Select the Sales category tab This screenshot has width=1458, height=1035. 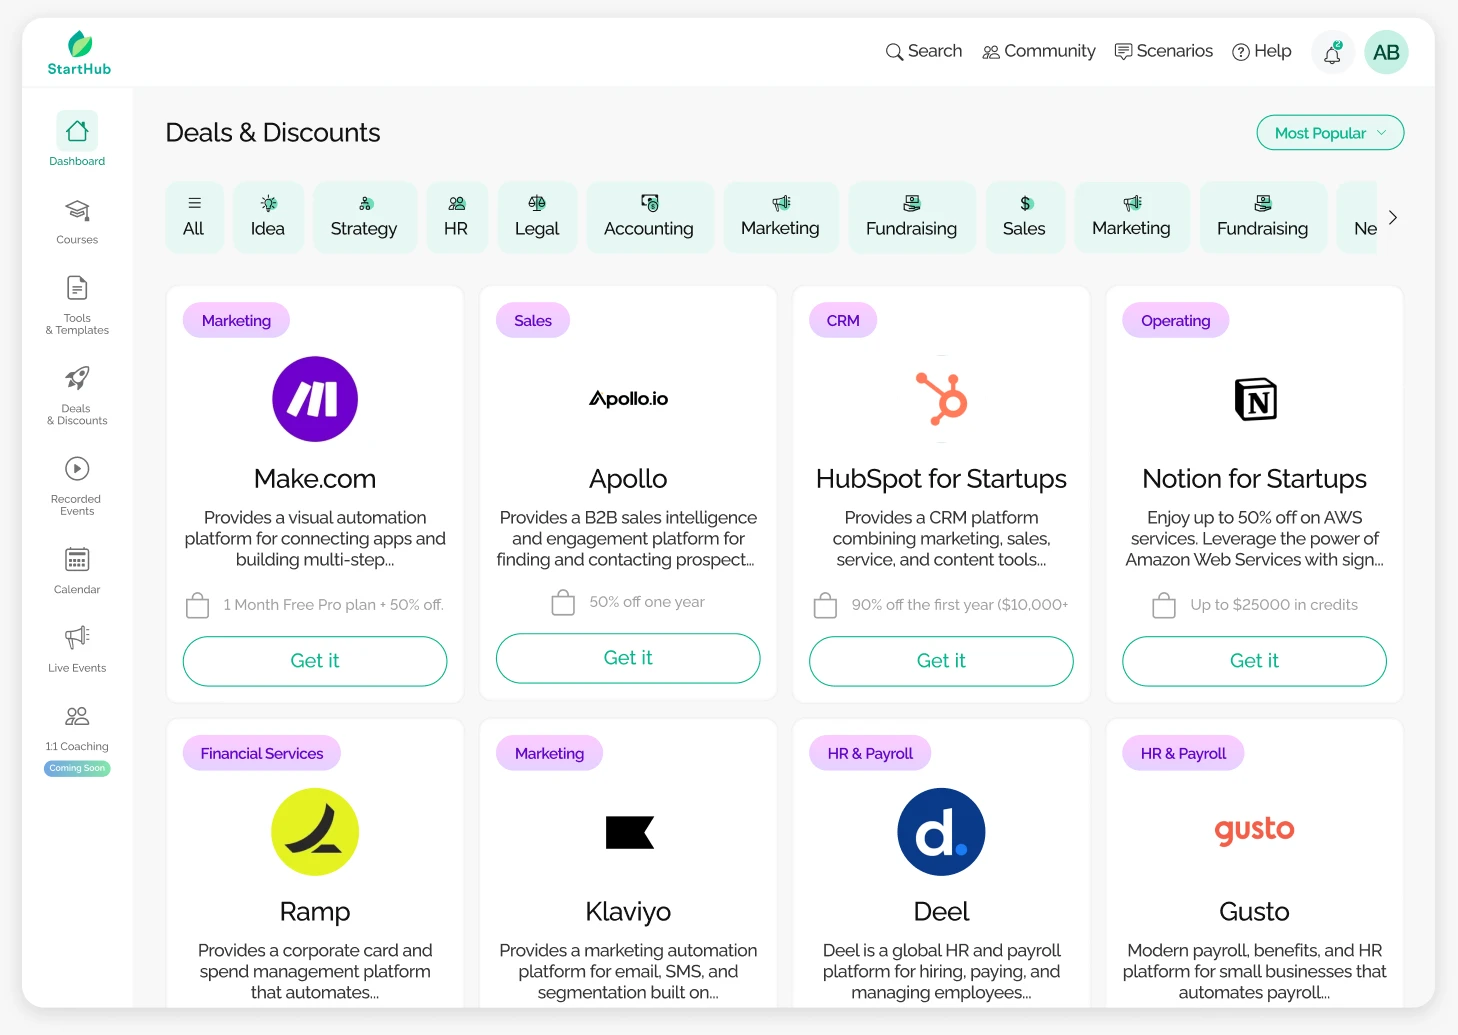(1024, 217)
